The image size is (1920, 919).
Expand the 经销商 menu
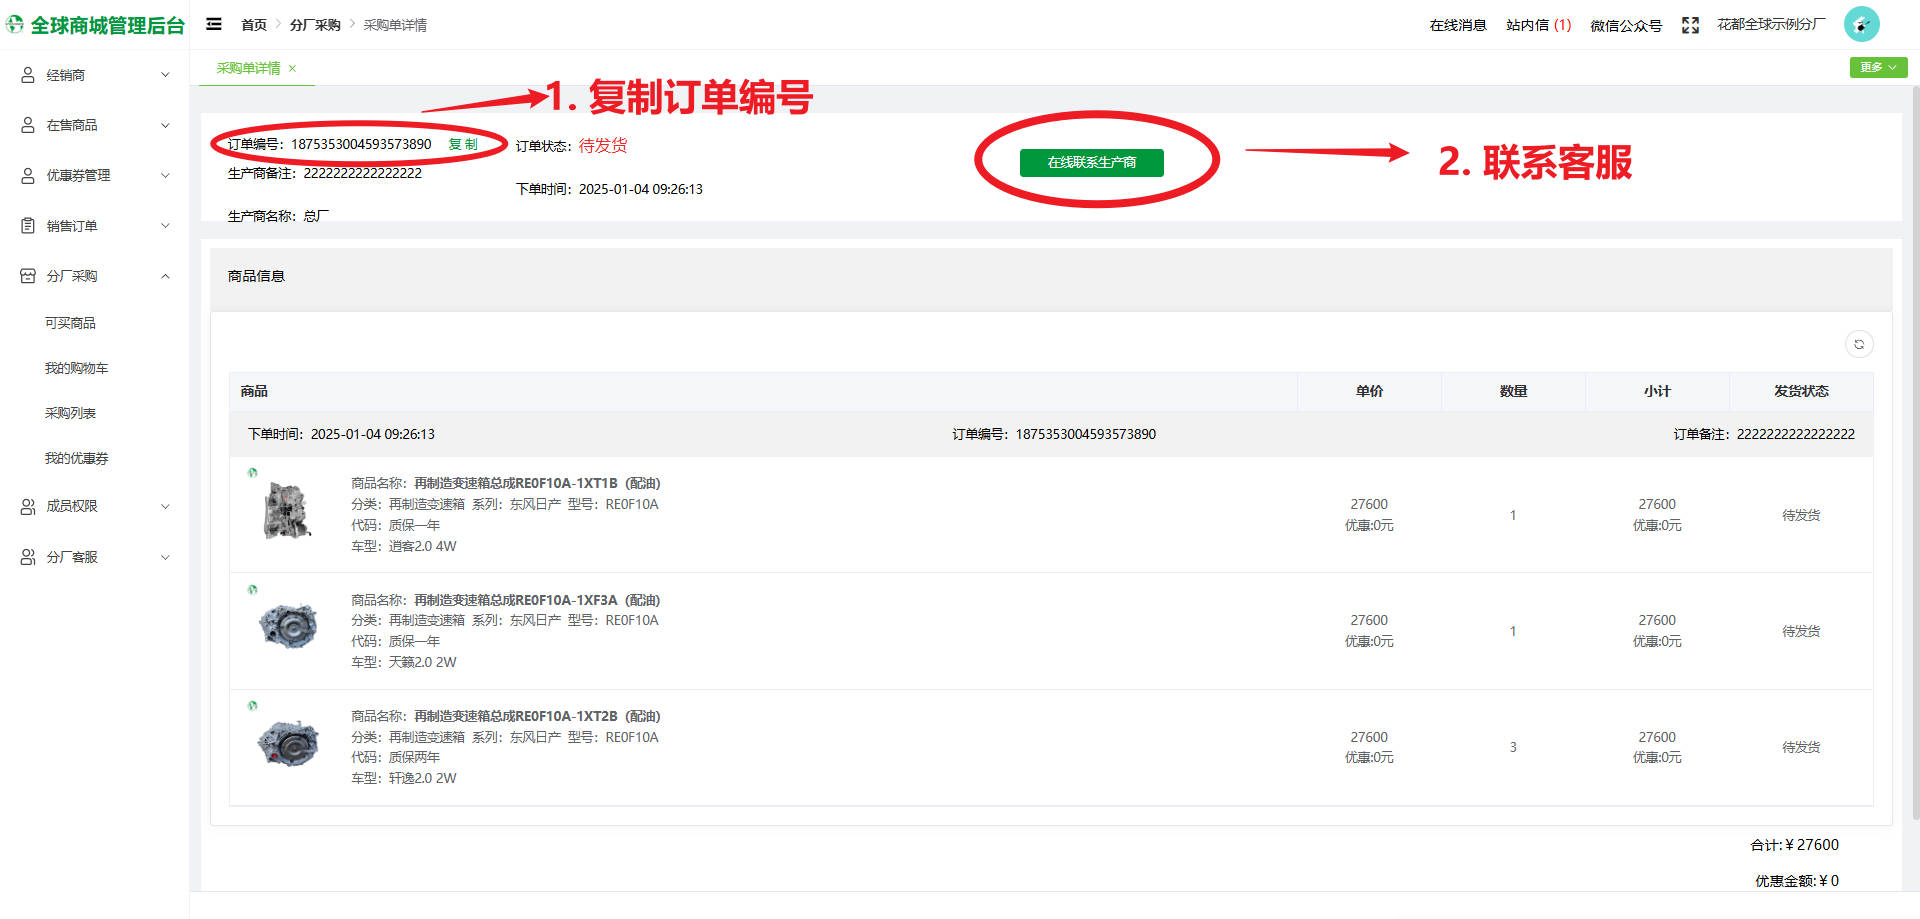click(x=95, y=75)
